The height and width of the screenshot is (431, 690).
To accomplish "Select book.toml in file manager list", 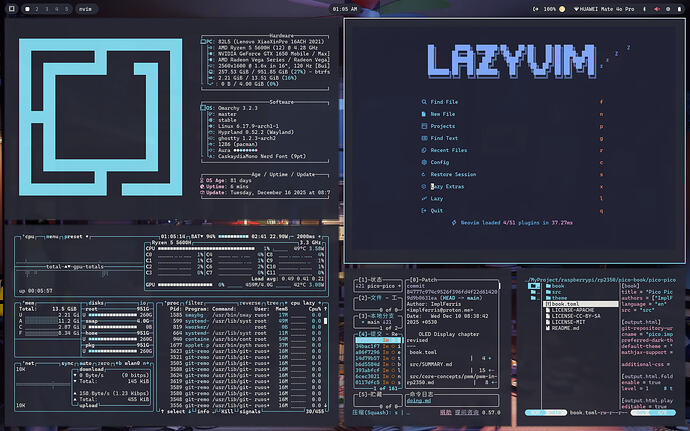I will tap(580, 304).
